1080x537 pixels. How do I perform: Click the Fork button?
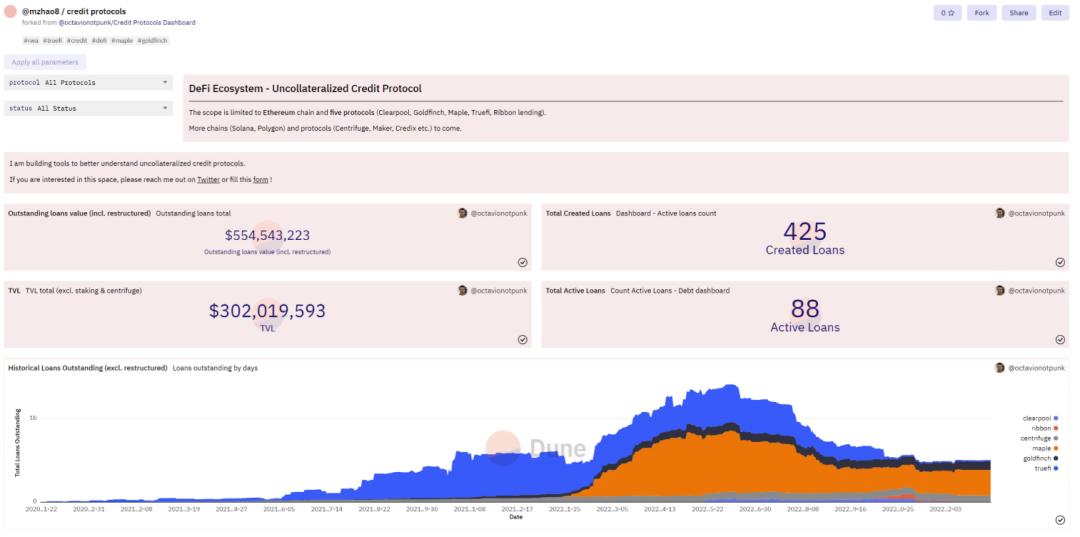[x=981, y=12]
